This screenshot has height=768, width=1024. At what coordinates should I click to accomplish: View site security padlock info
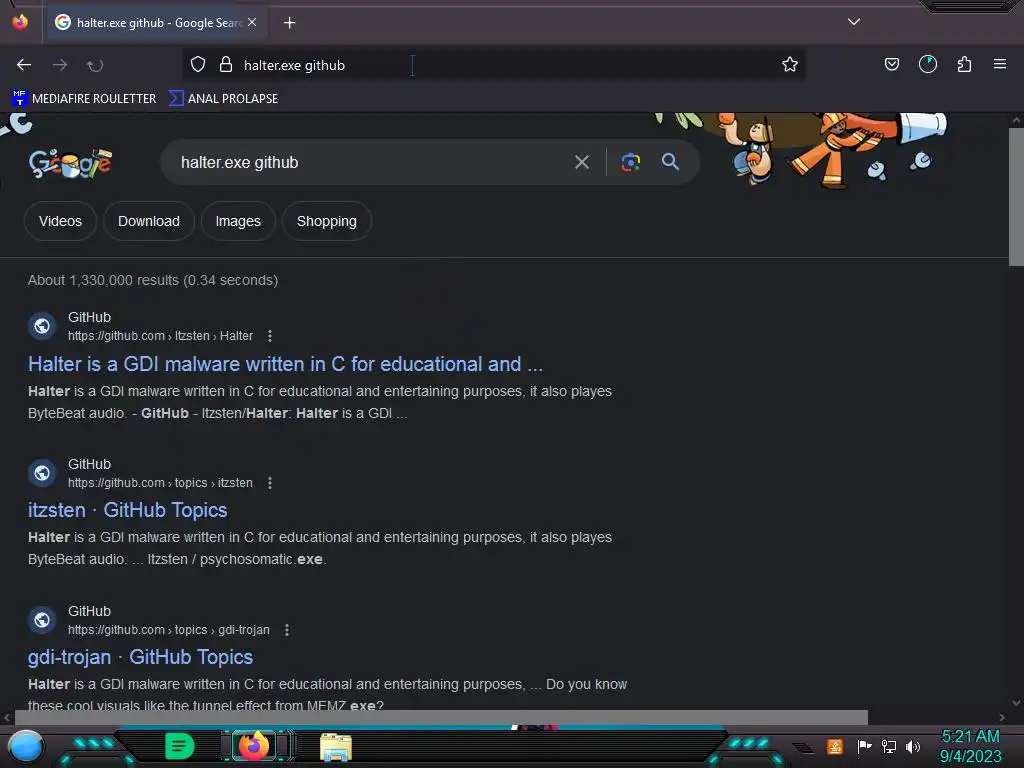(x=226, y=64)
